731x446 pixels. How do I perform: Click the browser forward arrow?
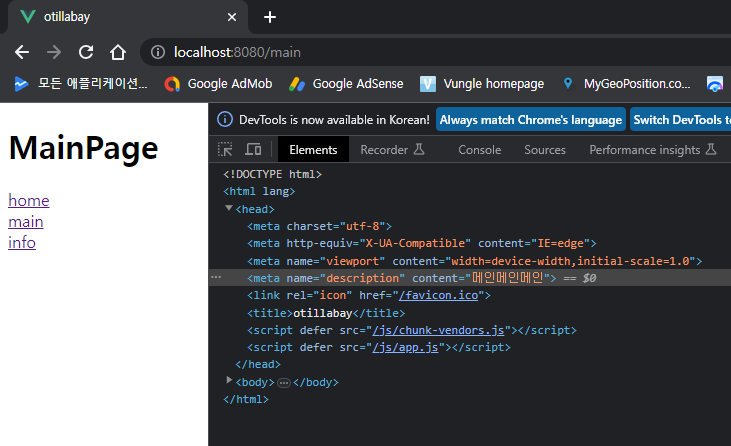pos(54,52)
